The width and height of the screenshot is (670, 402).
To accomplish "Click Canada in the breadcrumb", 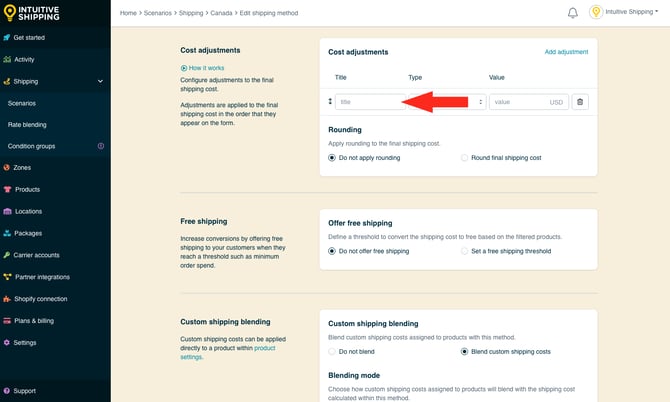I will click(x=221, y=13).
